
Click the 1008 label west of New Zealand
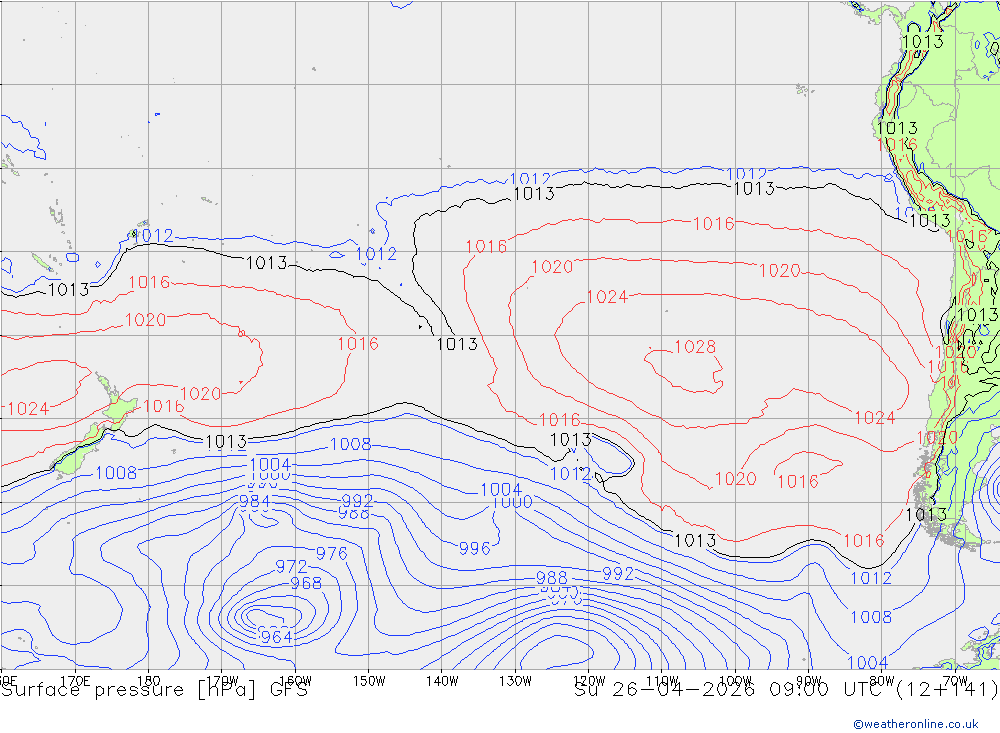click(x=116, y=473)
